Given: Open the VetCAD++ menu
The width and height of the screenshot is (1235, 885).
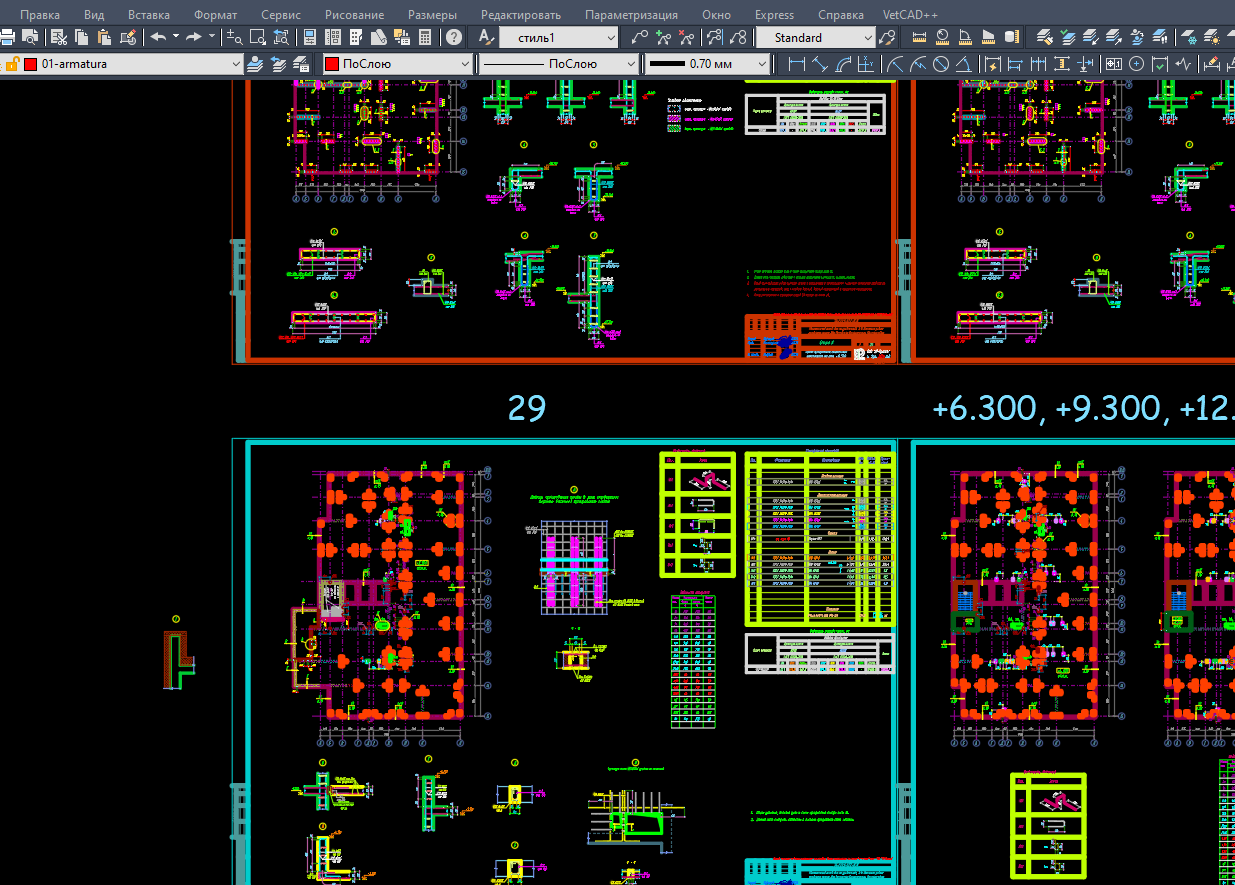Looking at the screenshot, I should coord(911,14).
